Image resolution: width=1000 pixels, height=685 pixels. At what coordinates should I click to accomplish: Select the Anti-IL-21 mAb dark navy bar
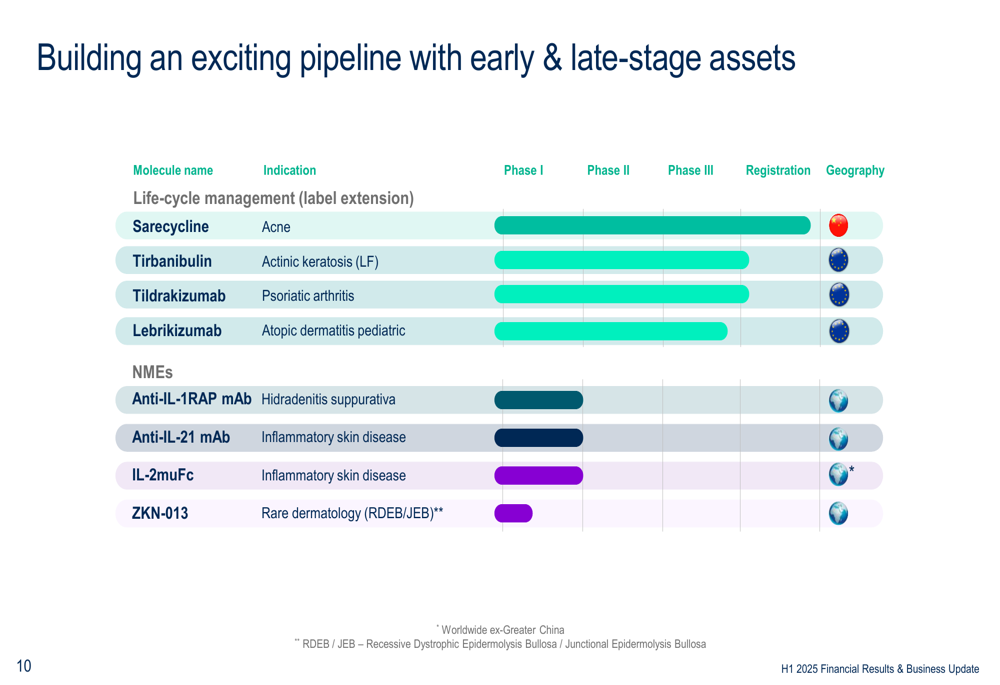538,438
